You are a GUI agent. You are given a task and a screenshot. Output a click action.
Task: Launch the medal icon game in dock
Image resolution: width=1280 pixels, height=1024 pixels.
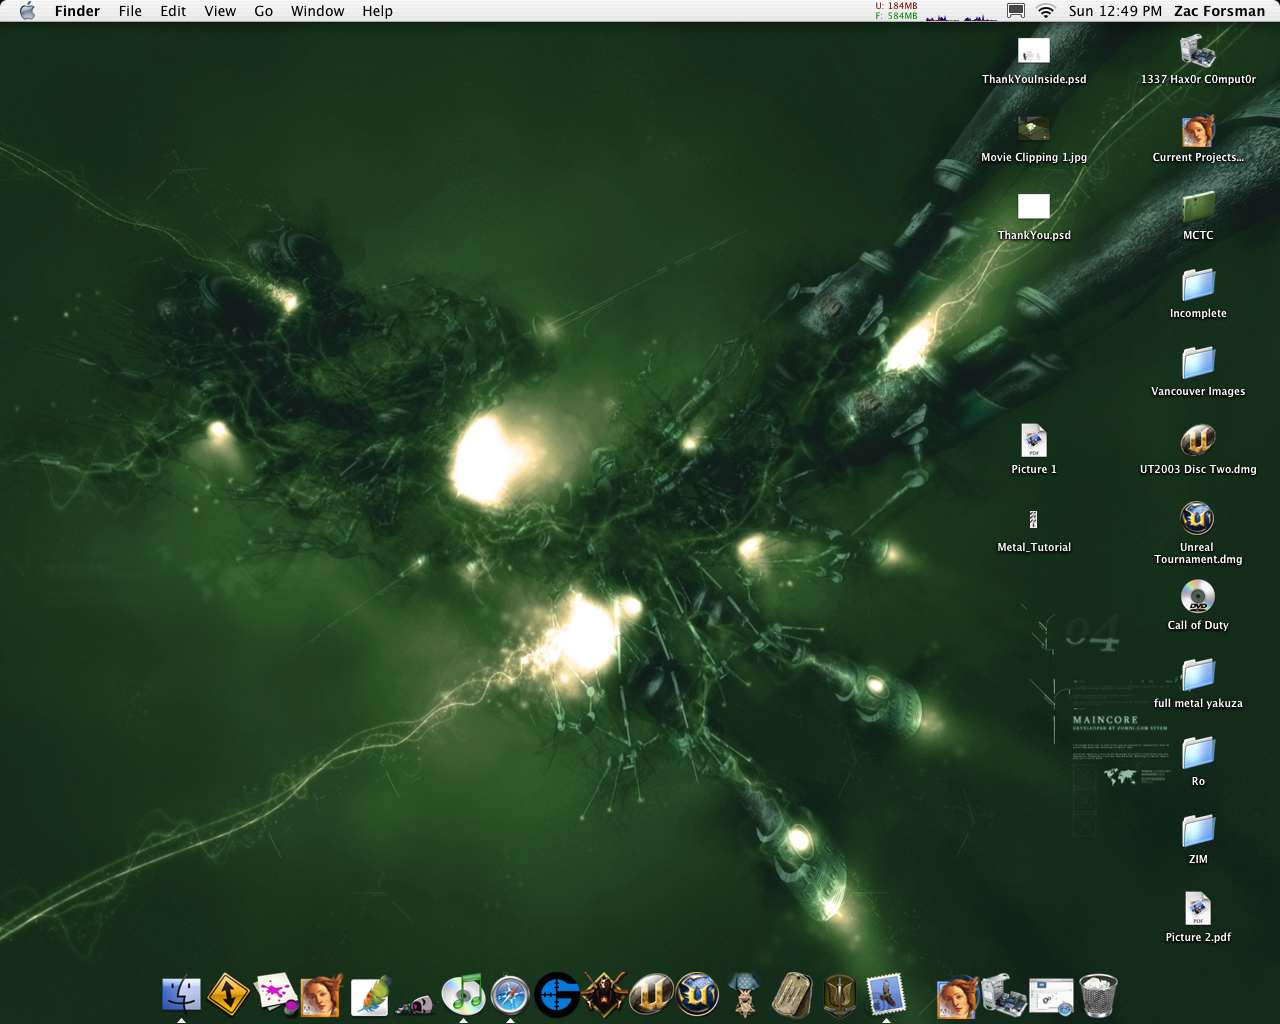745,994
